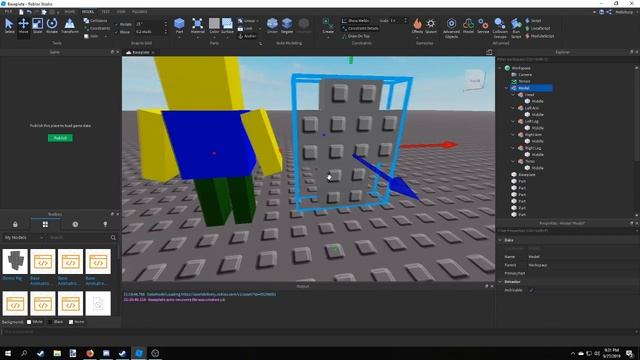
Task: Open the Toolbox Inventory grid tab
Action: click(x=45, y=224)
